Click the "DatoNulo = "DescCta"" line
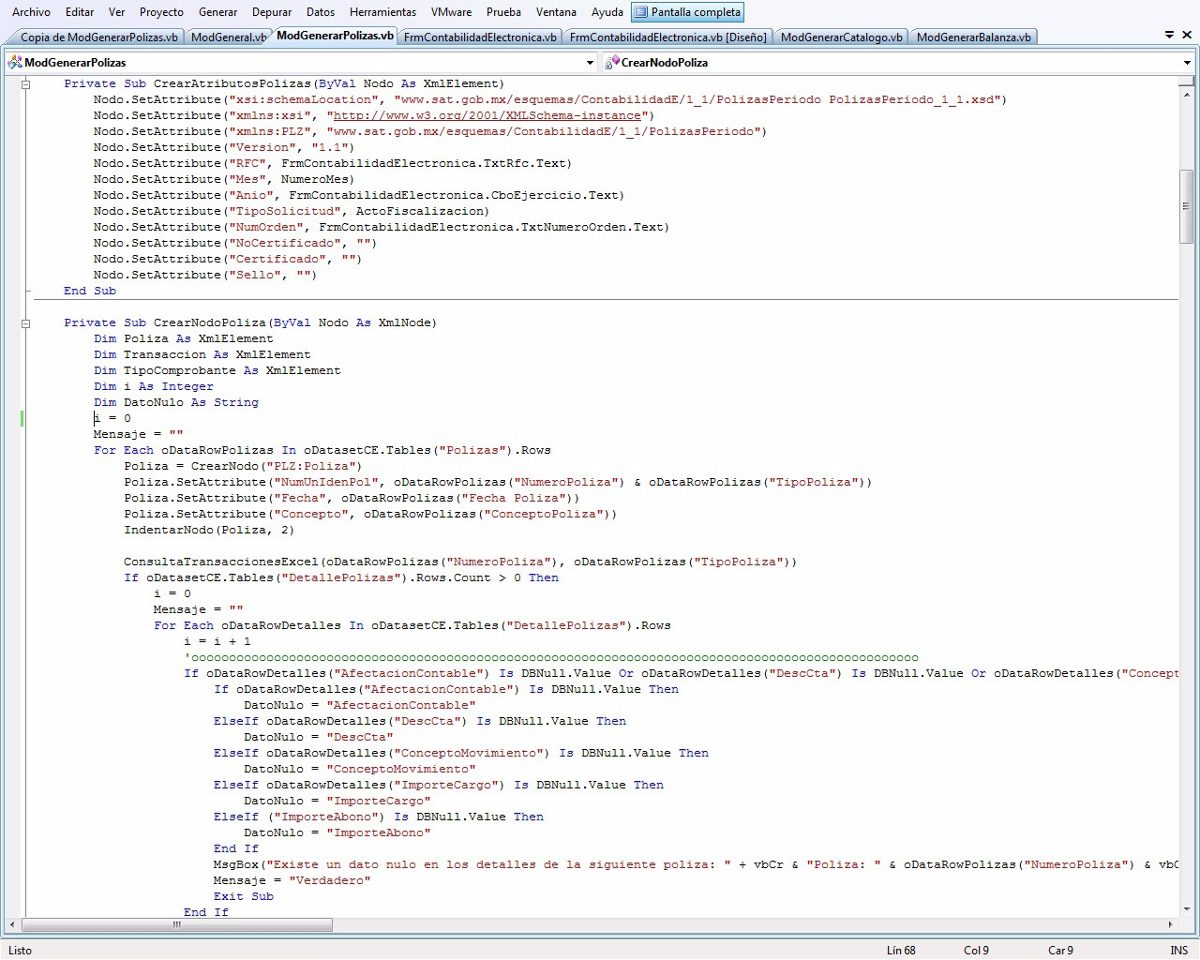Image resolution: width=1200 pixels, height=960 pixels. [319, 739]
